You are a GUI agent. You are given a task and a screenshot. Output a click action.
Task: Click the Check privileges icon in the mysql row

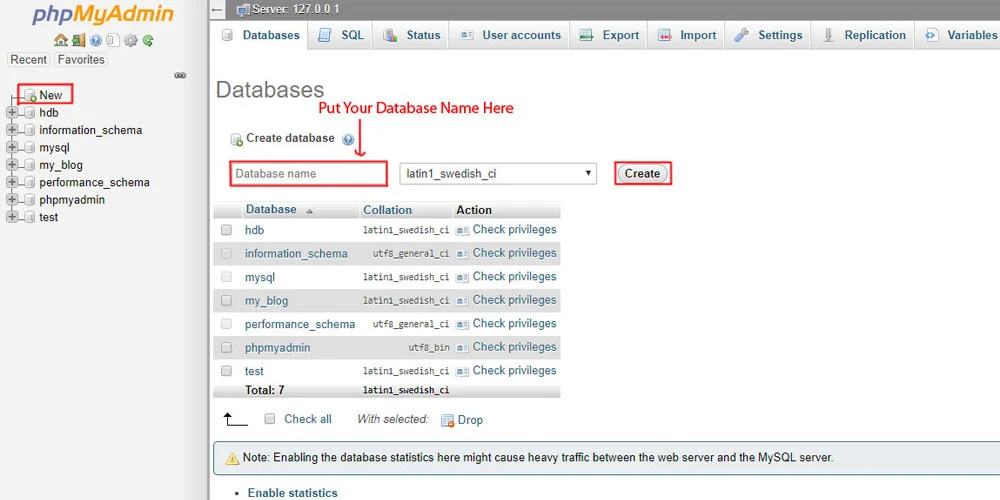462,277
